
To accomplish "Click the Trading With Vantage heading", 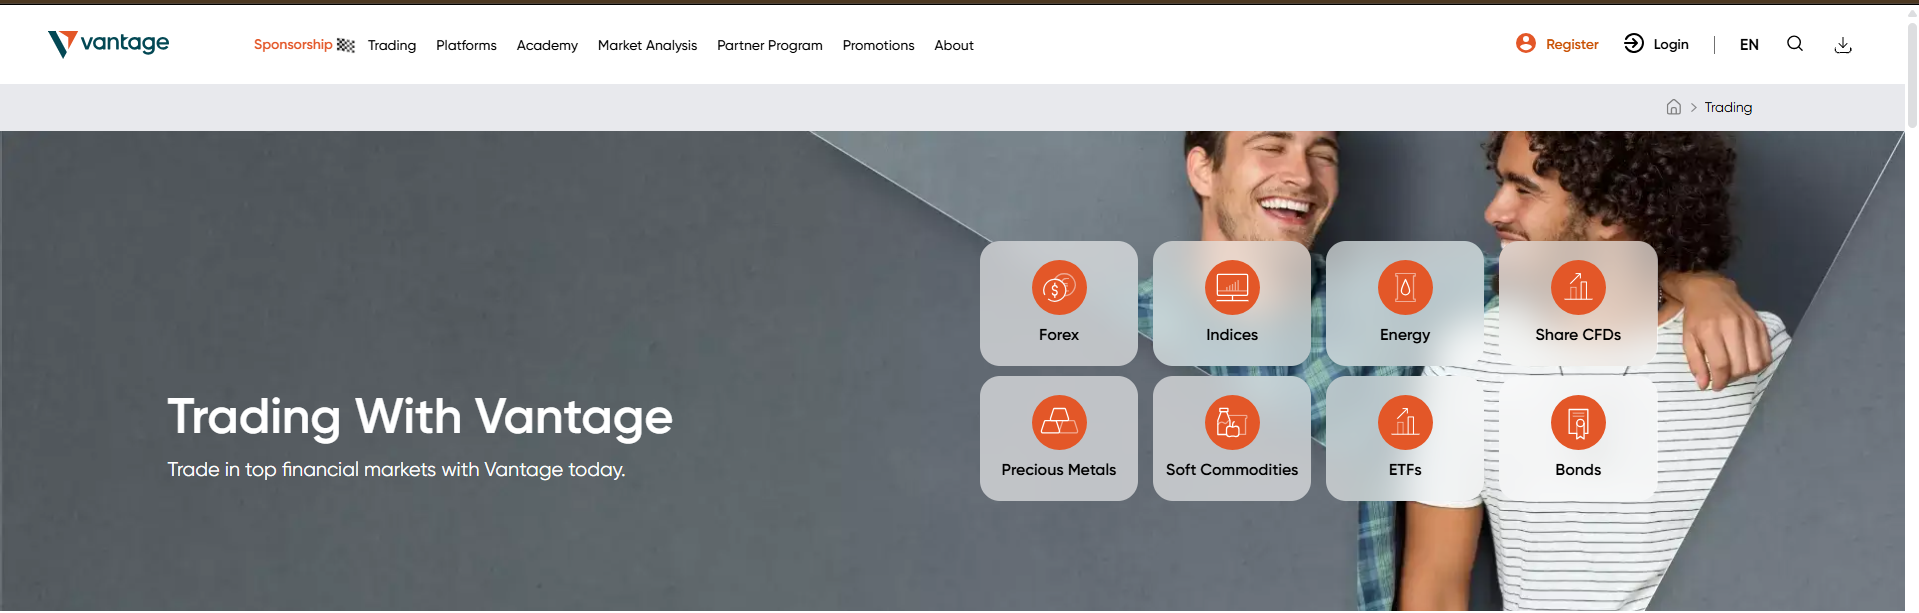I will [420, 417].
